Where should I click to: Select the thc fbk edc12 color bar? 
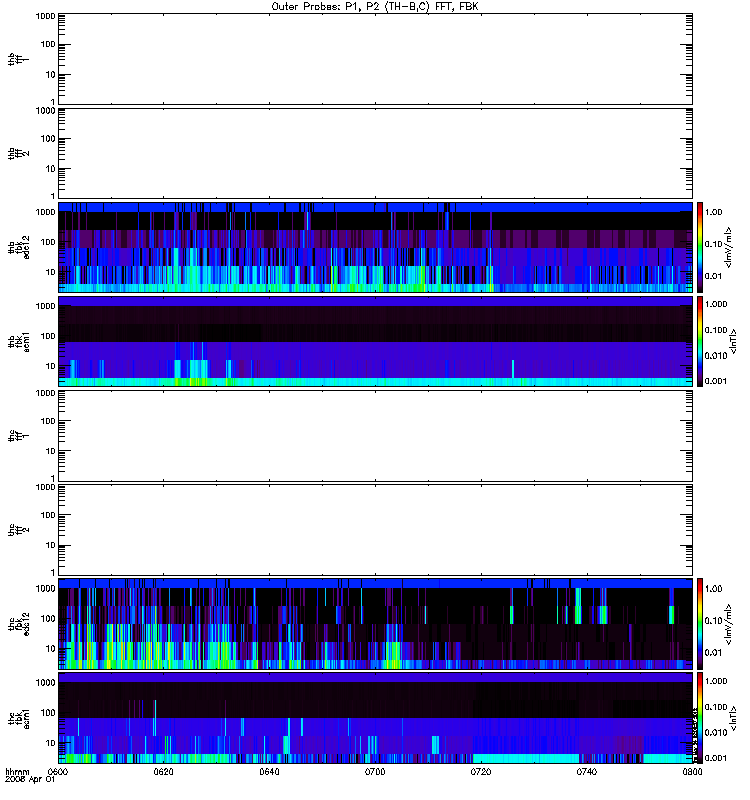coord(700,623)
